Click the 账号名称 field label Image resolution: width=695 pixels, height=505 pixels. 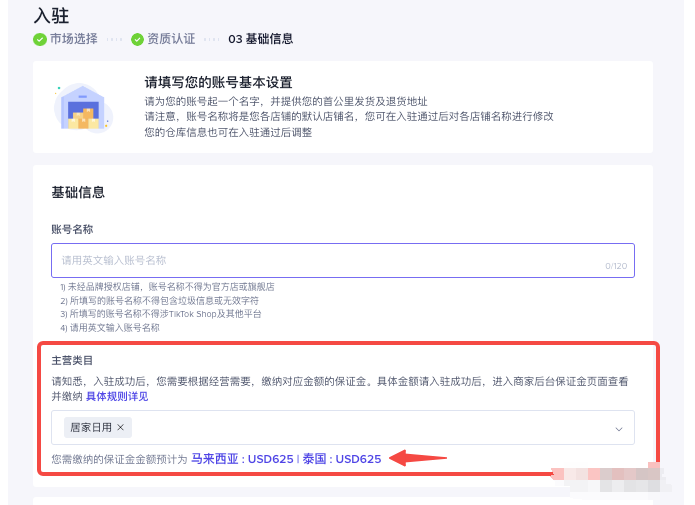click(x=72, y=229)
